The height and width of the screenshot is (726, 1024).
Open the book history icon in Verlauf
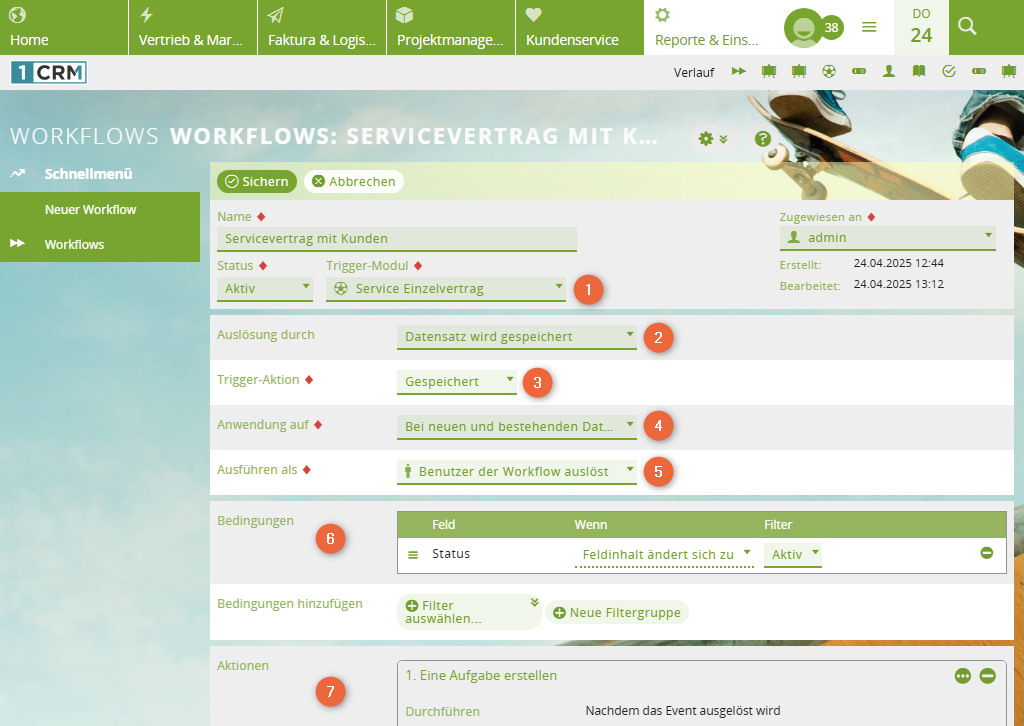tap(919, 71)
